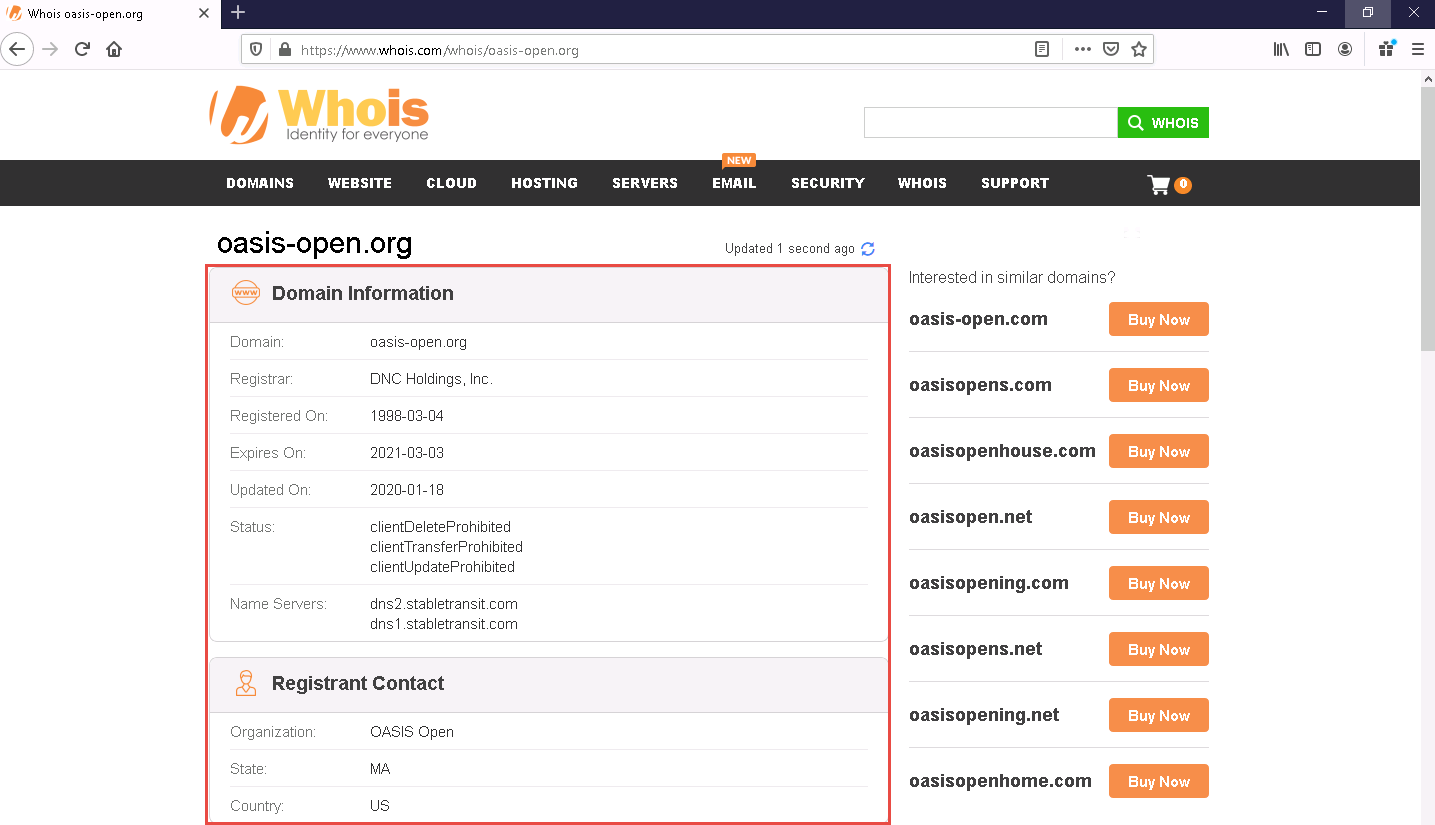The width and height of the screenshot is (1435, 825).
Task: Click the refresh icon beside Updated timestamp
Action: pos(867,249)
